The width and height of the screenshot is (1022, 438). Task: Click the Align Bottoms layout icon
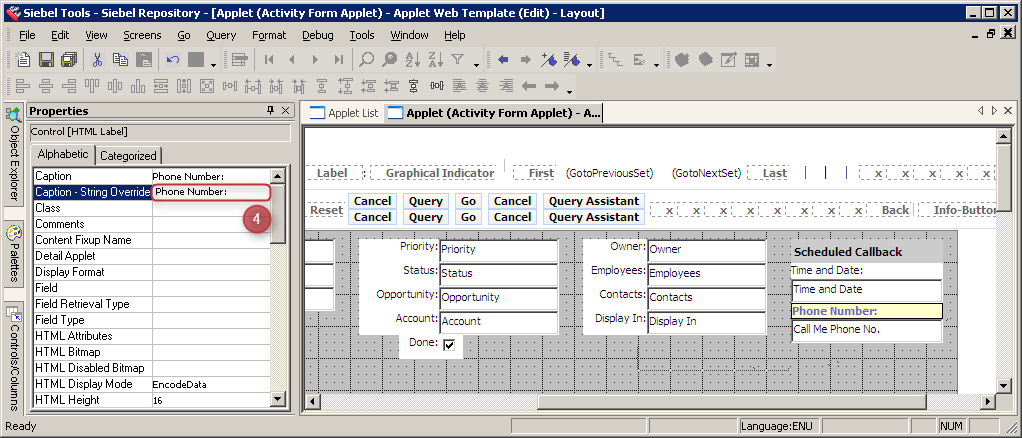138,86
